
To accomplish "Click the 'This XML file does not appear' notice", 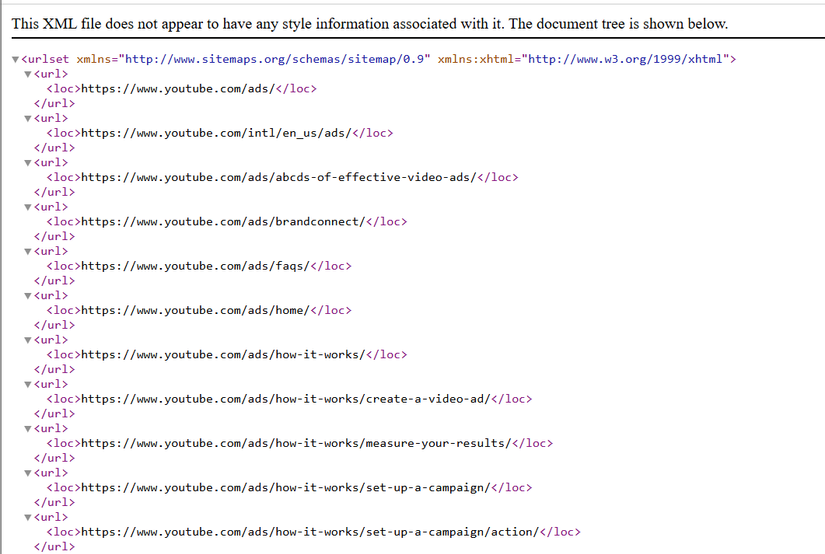I will click(370, 24).
